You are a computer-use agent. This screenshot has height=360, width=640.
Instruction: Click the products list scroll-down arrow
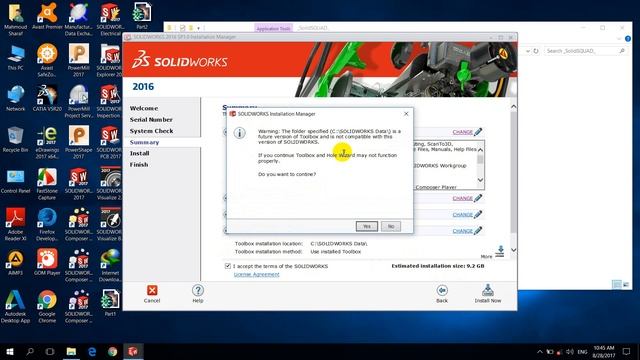point(480,180)
